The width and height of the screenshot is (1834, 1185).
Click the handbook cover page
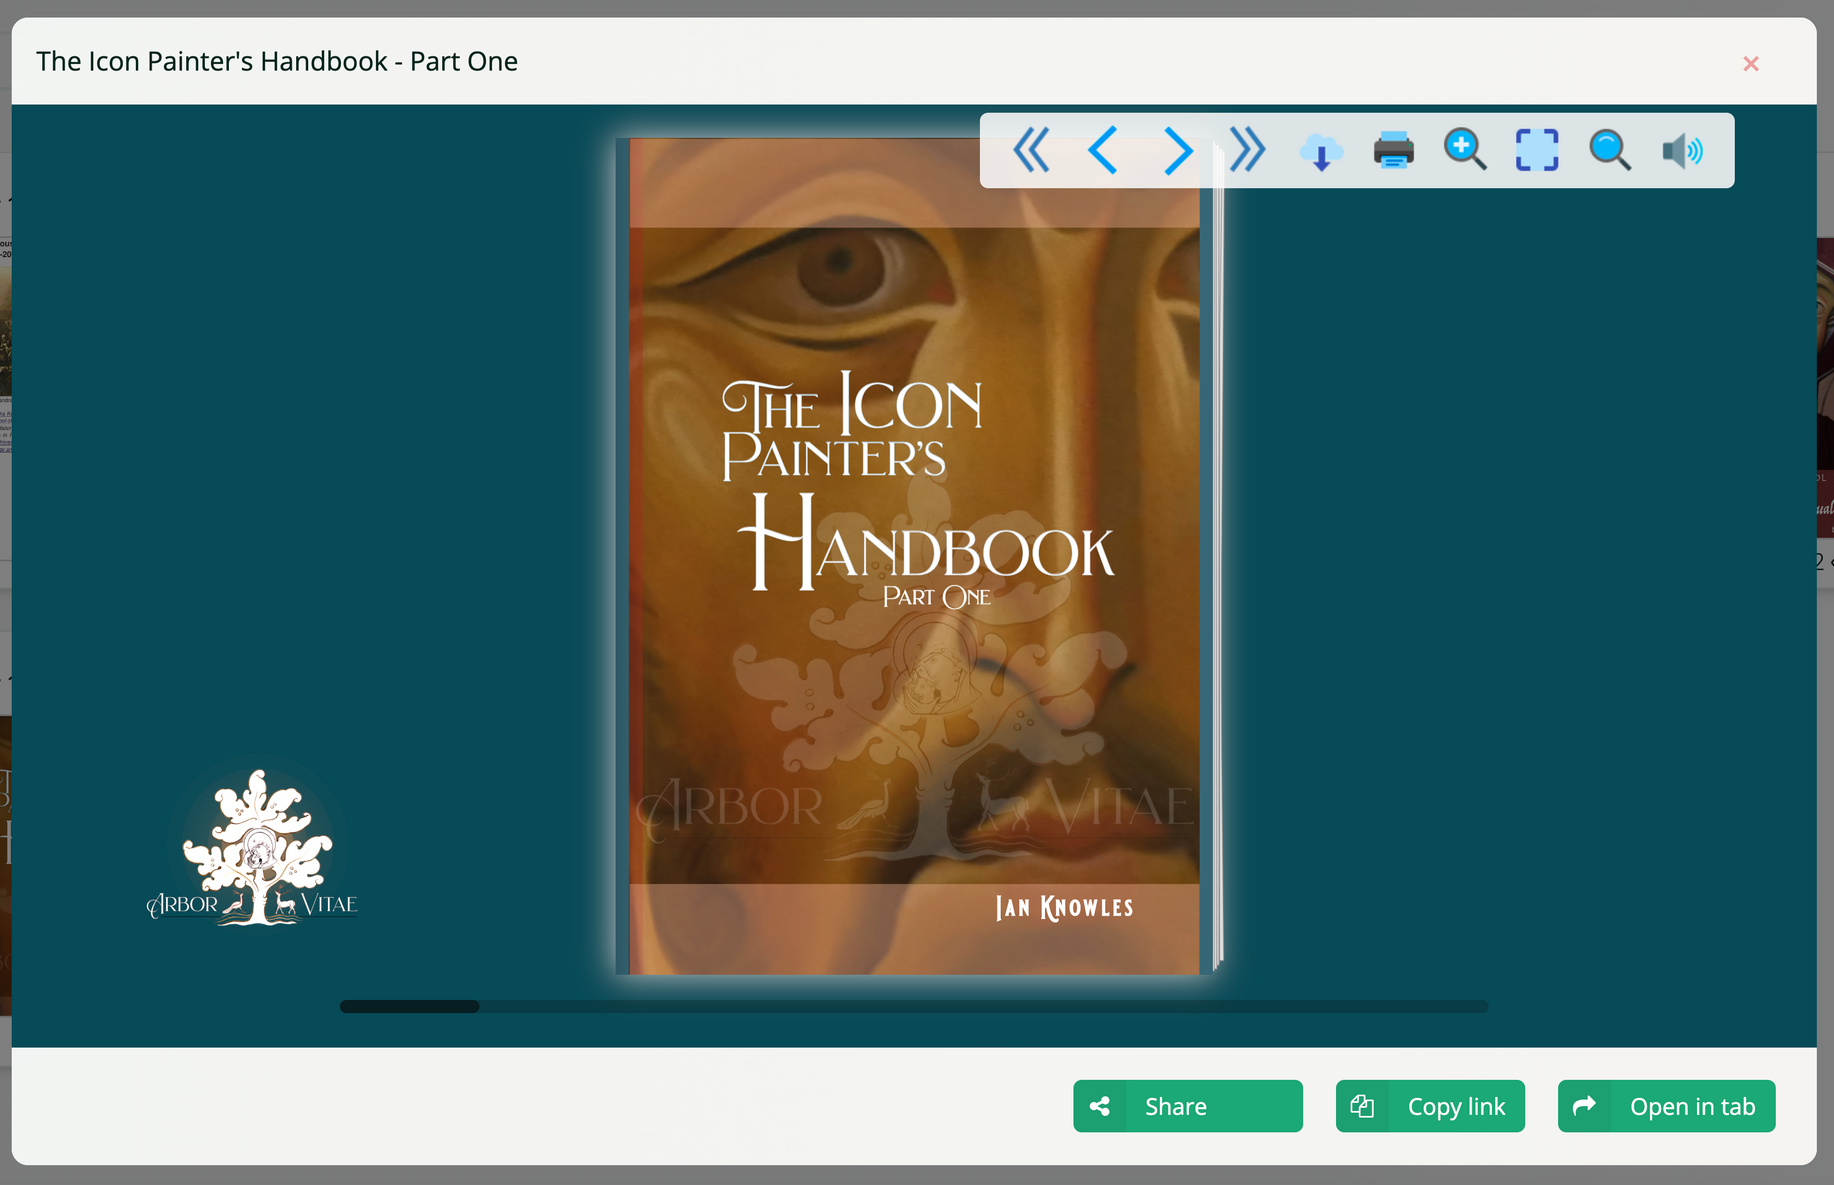coord(914,556)
